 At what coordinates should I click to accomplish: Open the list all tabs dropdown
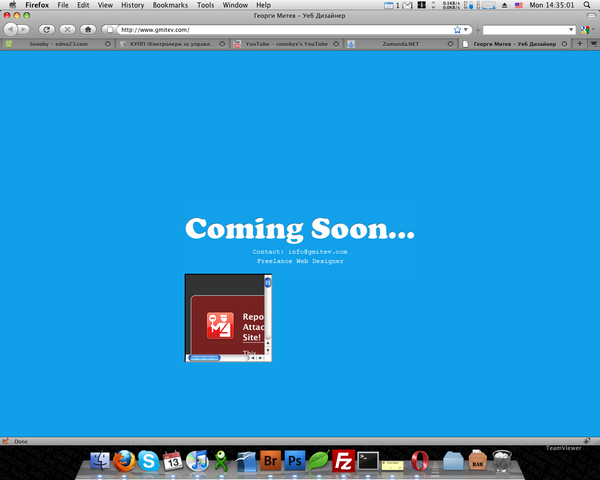(593, 44)
